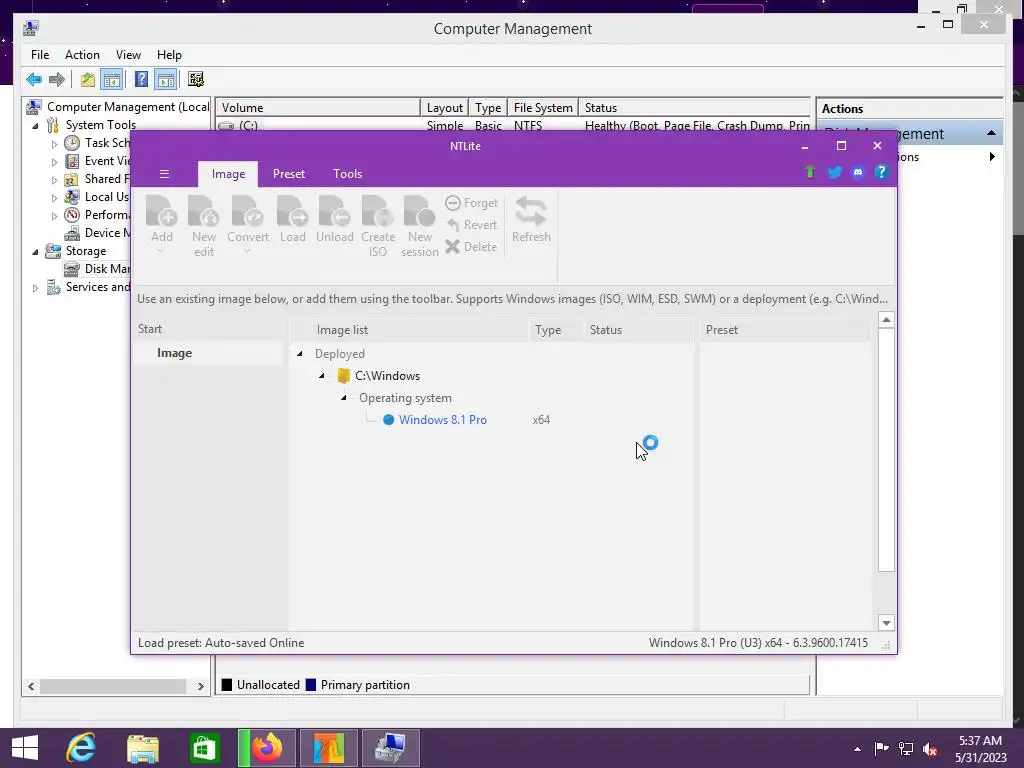Click the File System column header
The width and height of the screenshot is (1024, 768).
click(543, 108)
